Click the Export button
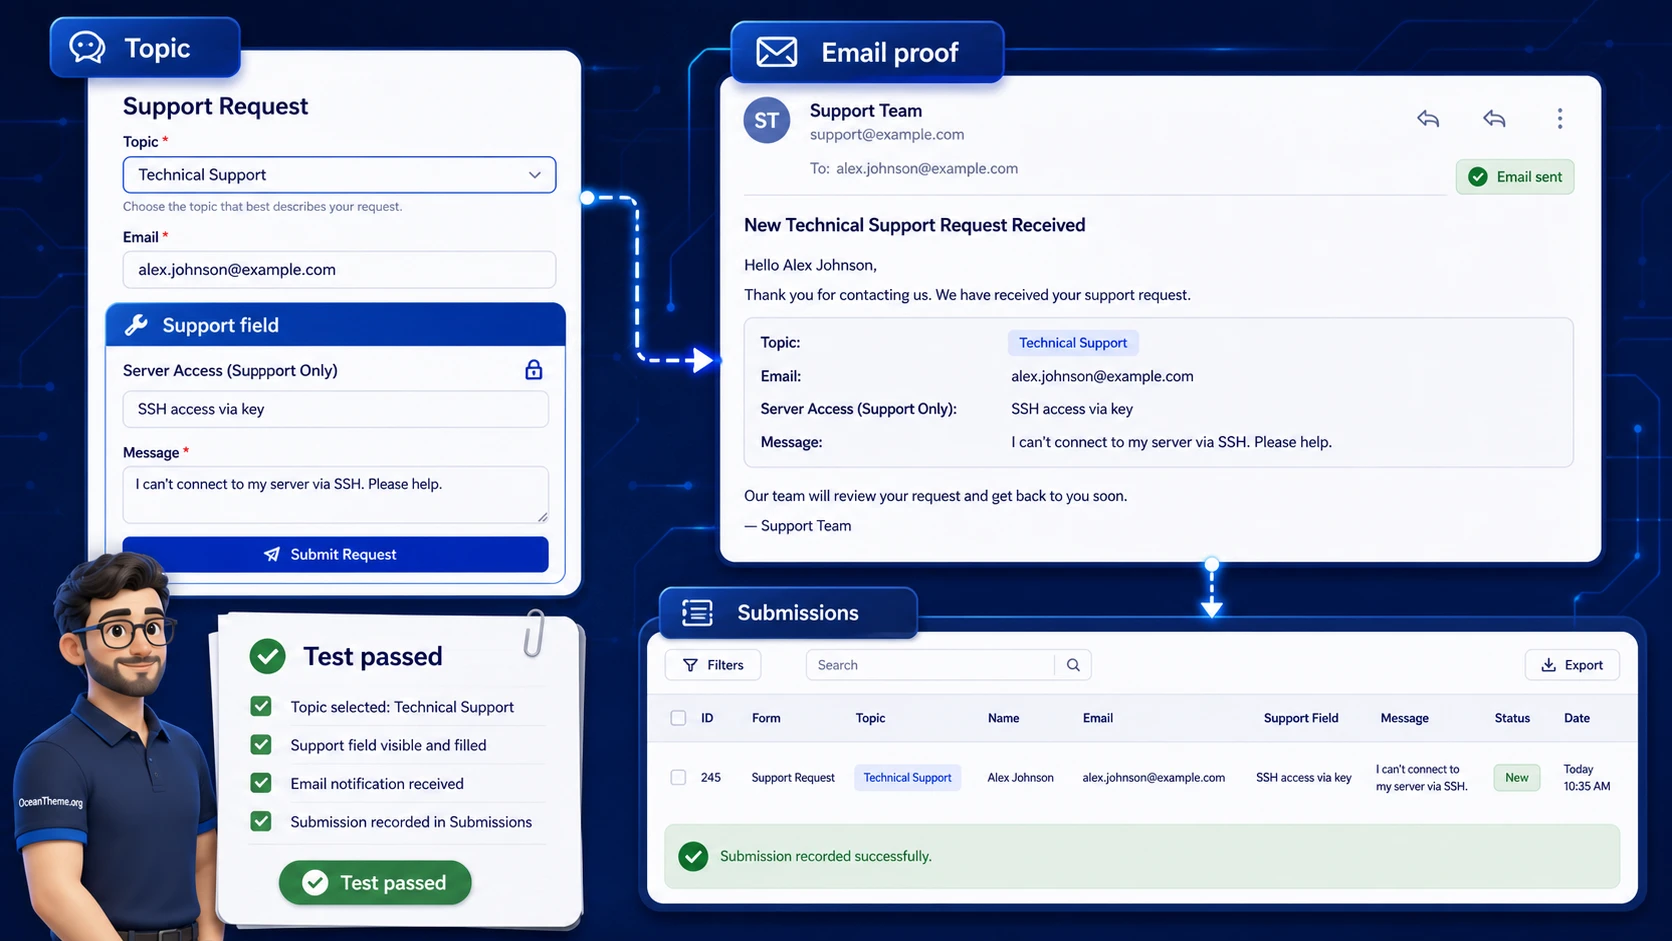Screen dimensions: 1672x941 click(x=1572, y=665)
